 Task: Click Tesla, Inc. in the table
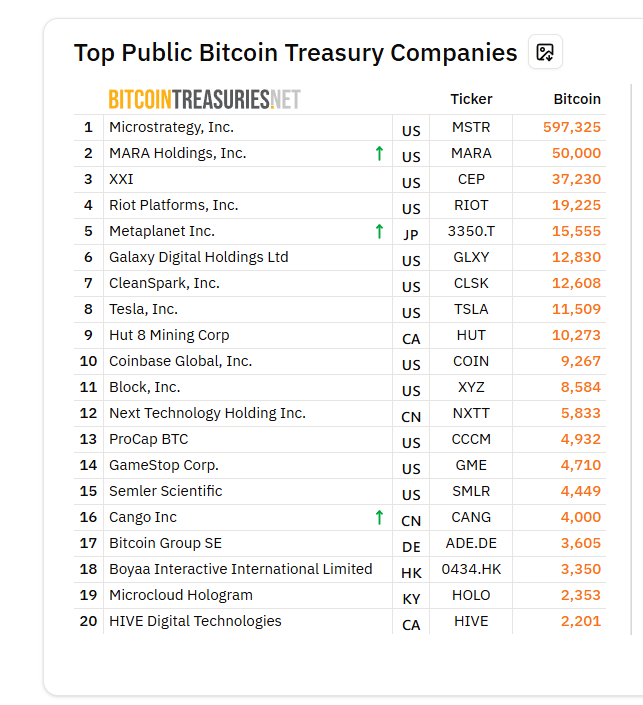[x=143, y=309]
